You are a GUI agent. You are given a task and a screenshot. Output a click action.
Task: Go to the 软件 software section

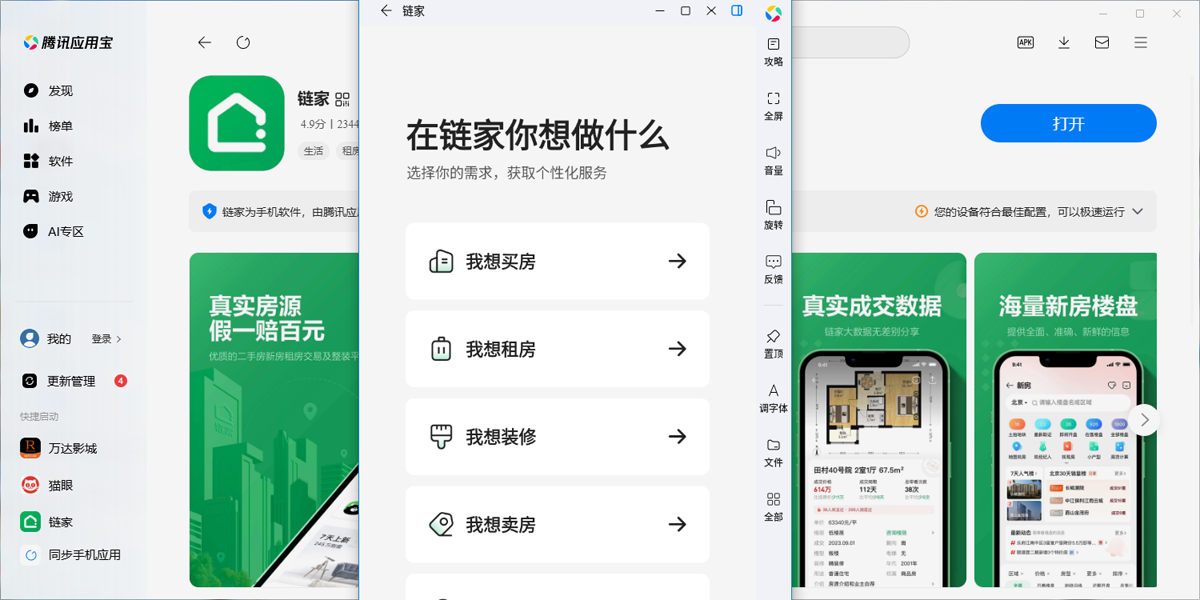48,161
